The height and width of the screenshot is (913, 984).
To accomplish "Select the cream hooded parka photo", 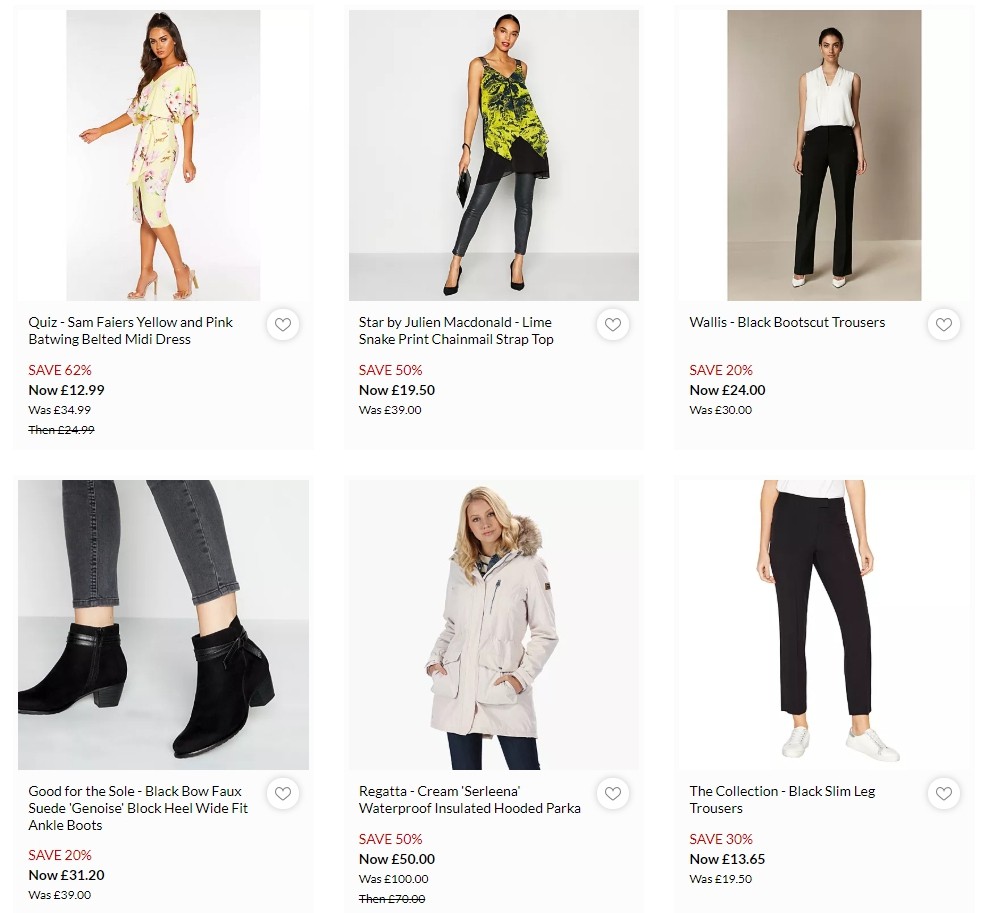I will point(493,622).
